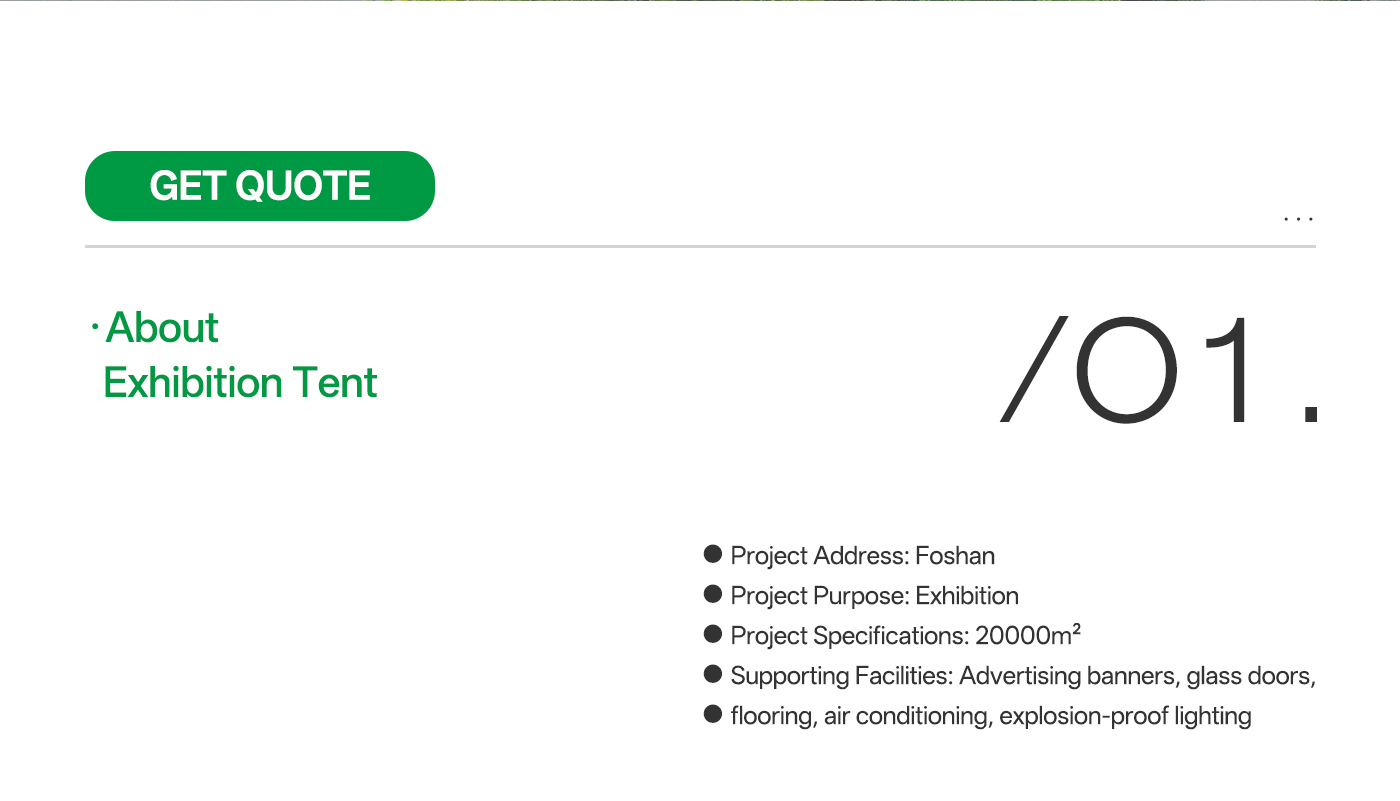This screenshot has height=801, width=1400.
Task: Select the Exhibition Tent heading text
Action: click(240, 383)
